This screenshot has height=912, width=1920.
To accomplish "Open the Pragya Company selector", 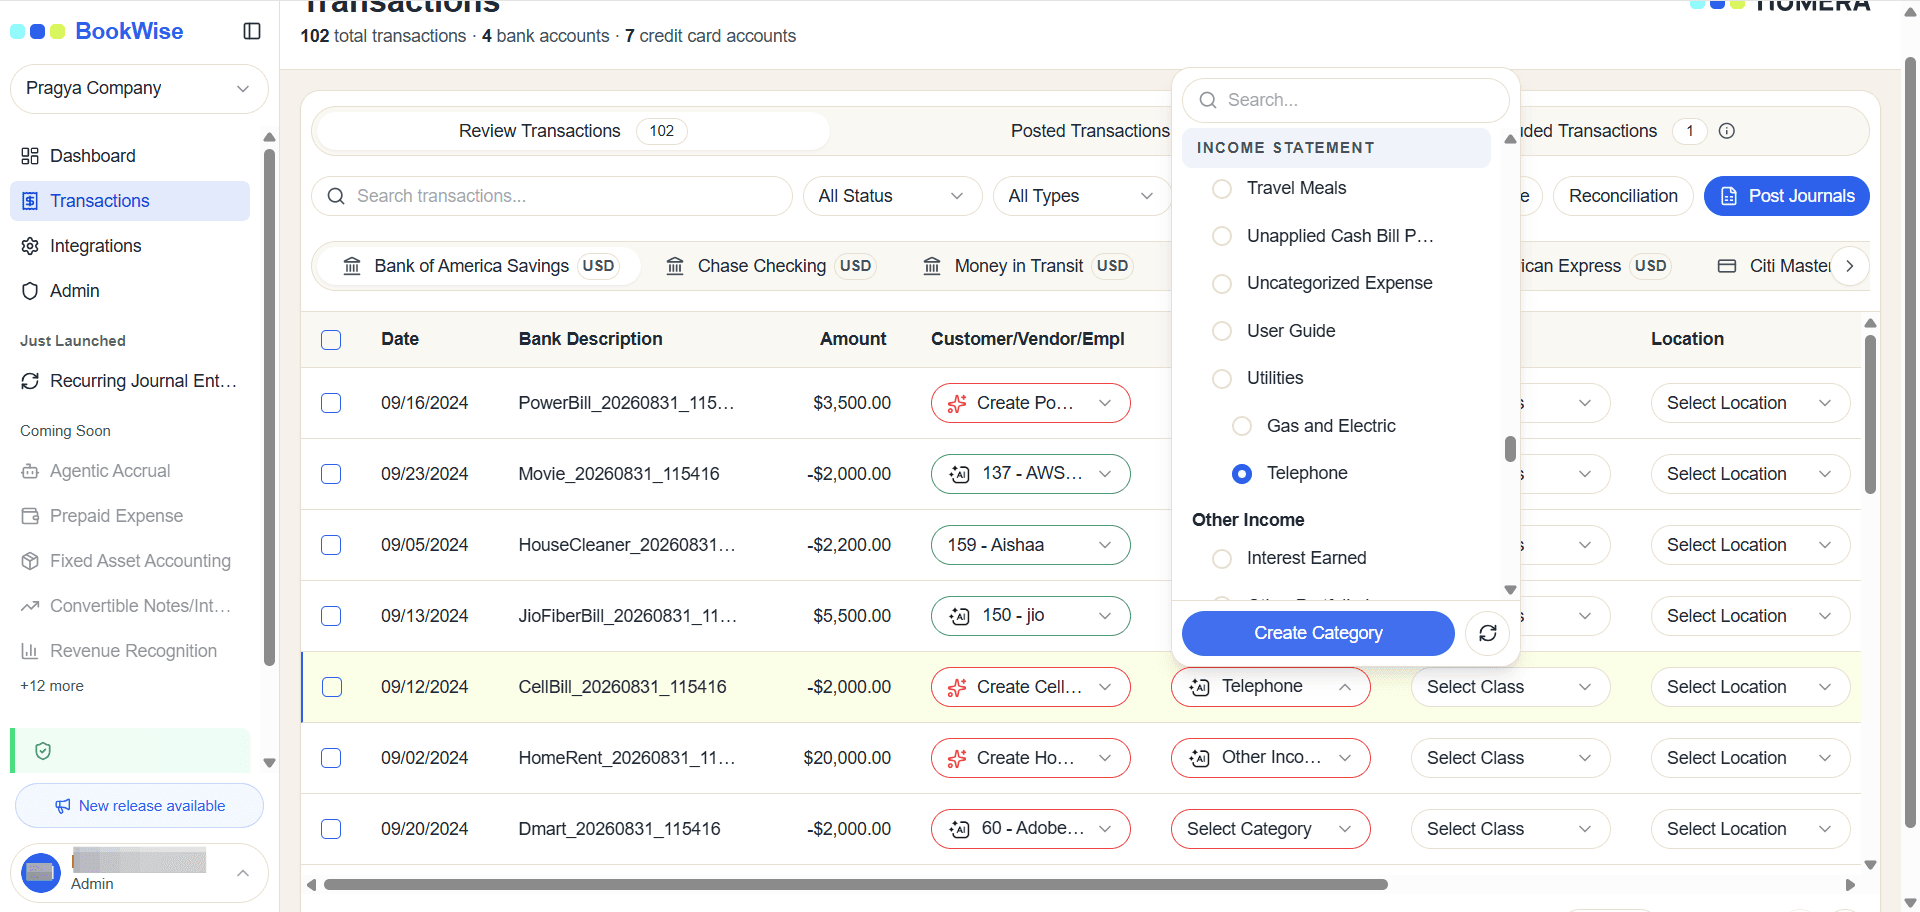I will (139, 89).
